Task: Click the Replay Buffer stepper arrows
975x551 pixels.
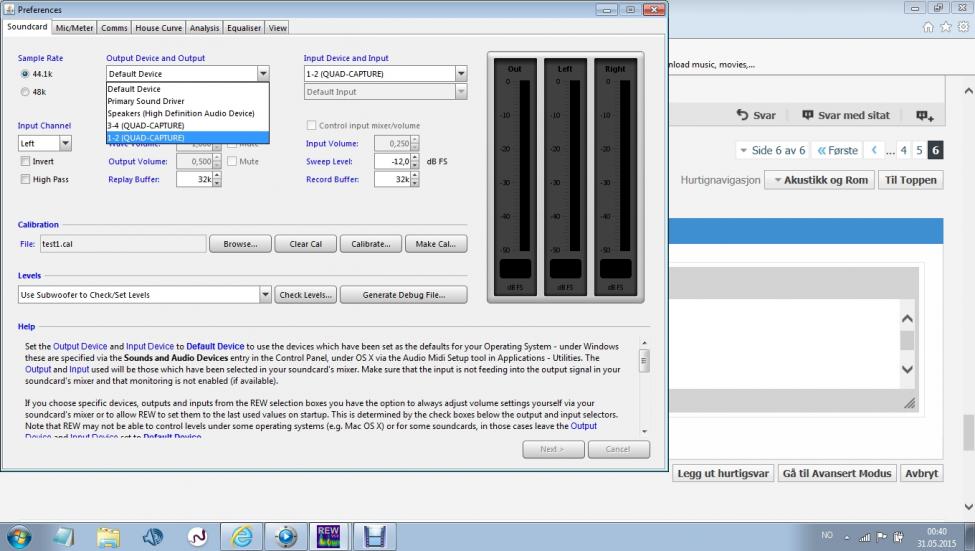Action: [x=217, y=179]
